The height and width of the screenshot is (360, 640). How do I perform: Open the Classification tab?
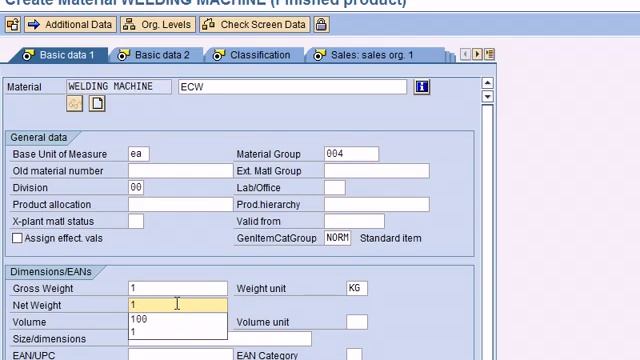point(253,55)
